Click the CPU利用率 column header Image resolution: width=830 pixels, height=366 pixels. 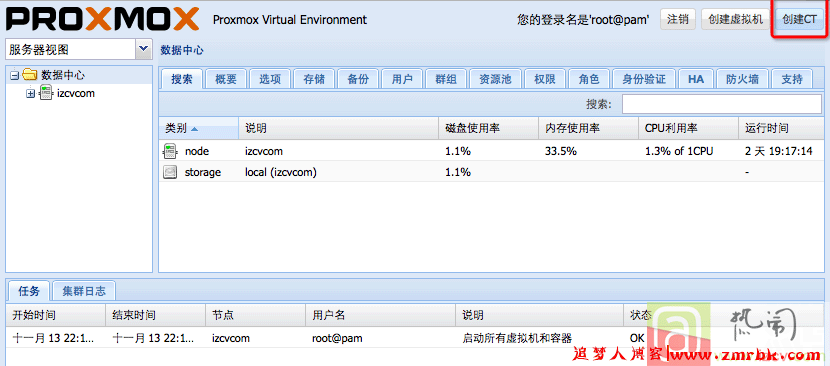click(x=688, y=128)
